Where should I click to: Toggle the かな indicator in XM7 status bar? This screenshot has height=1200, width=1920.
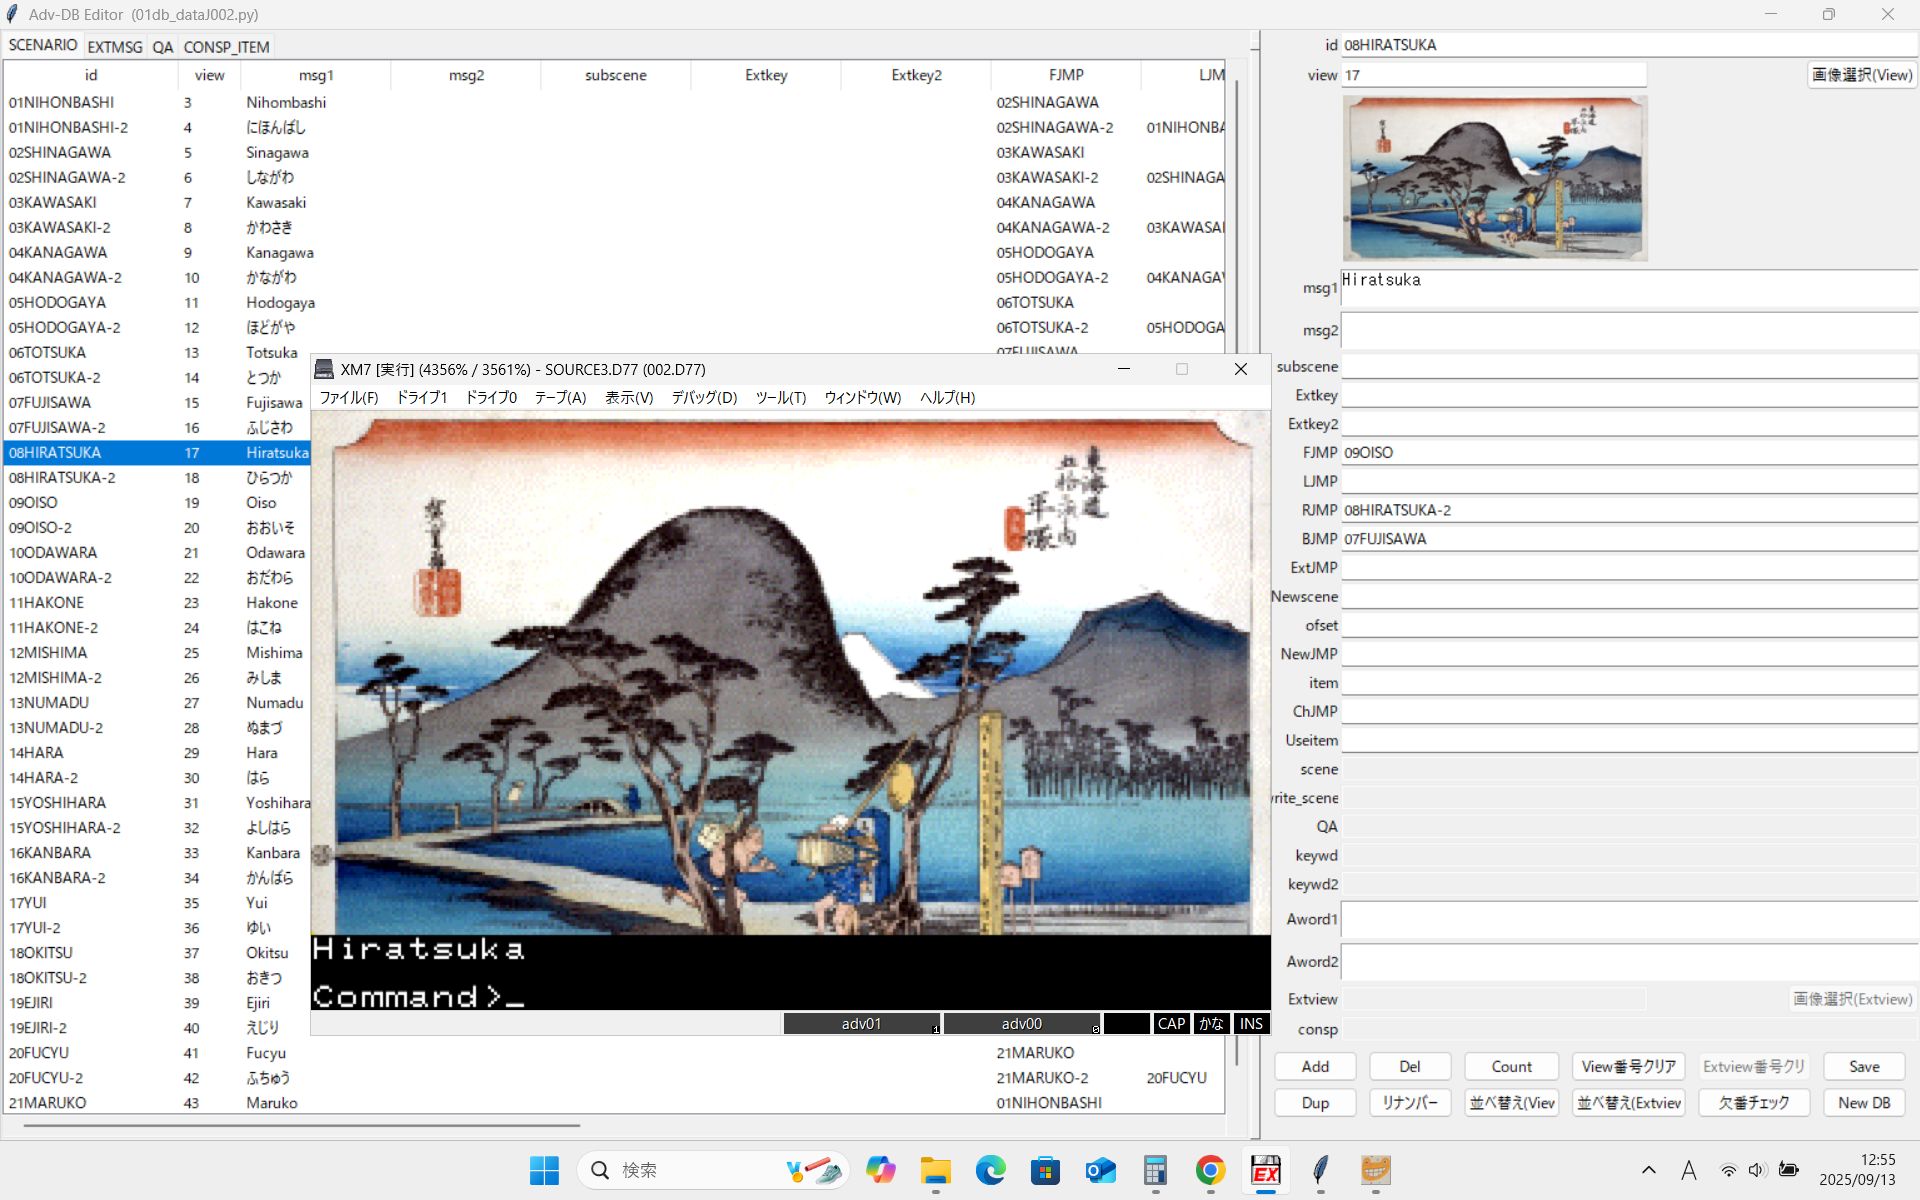coord(1211,1023)
